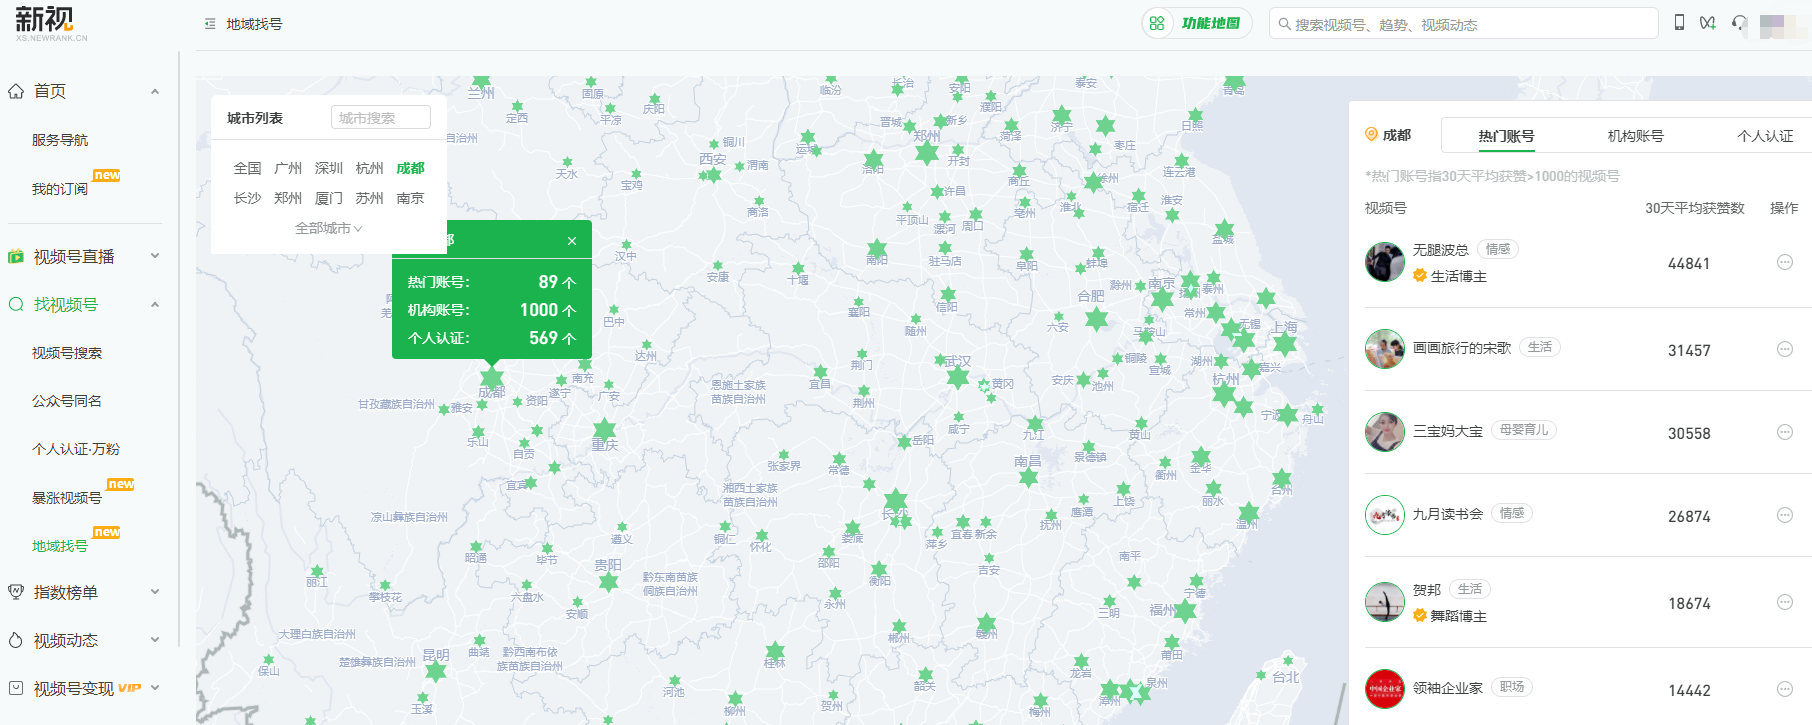Select 全国 in city list
This screenshot has width=1812, height=725.
pos(248,168)
